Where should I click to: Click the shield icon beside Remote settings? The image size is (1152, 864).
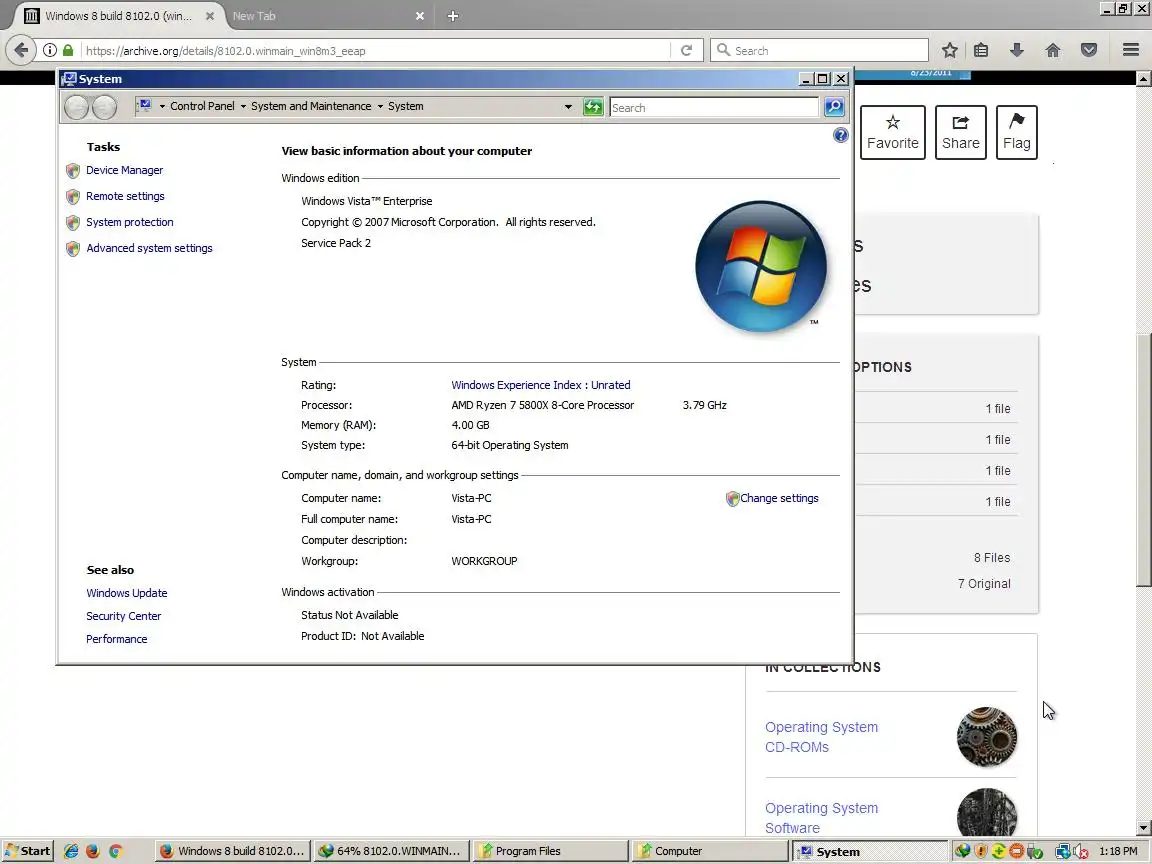(x=73, y=197)
